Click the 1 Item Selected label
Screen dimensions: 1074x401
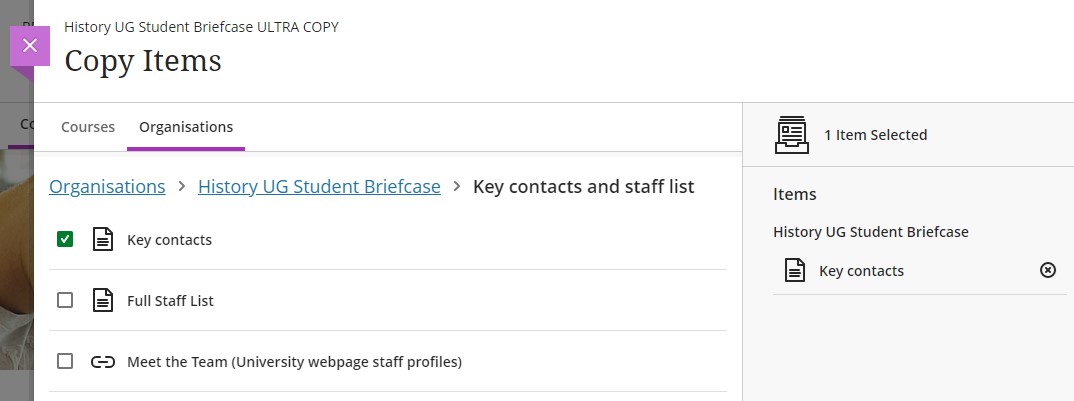point(875,134)
